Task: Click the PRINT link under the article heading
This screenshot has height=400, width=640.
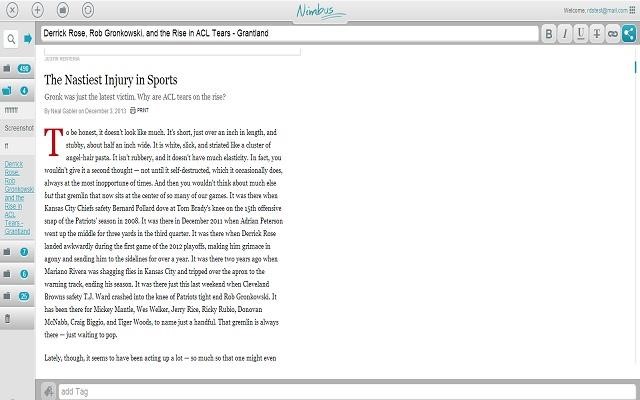Action: click(x=139, y=111)
